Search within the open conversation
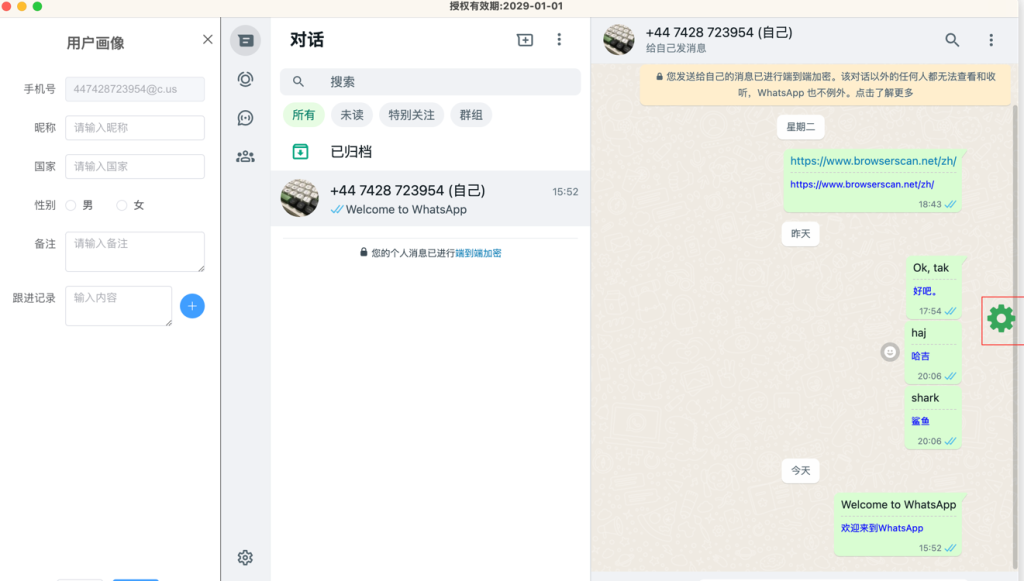This screenshot has height=581, width=1024. click(952, 40)
